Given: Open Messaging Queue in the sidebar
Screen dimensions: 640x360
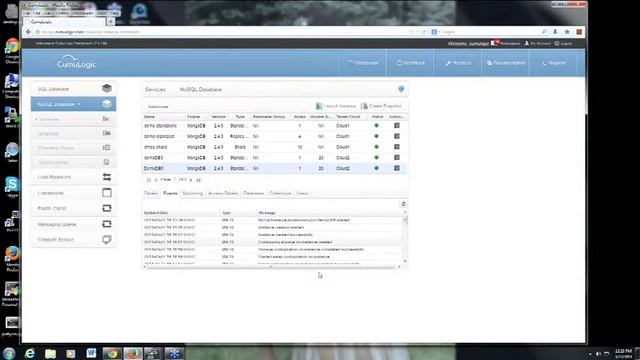Looking at the screenshot, I should (x=73, y=224).
